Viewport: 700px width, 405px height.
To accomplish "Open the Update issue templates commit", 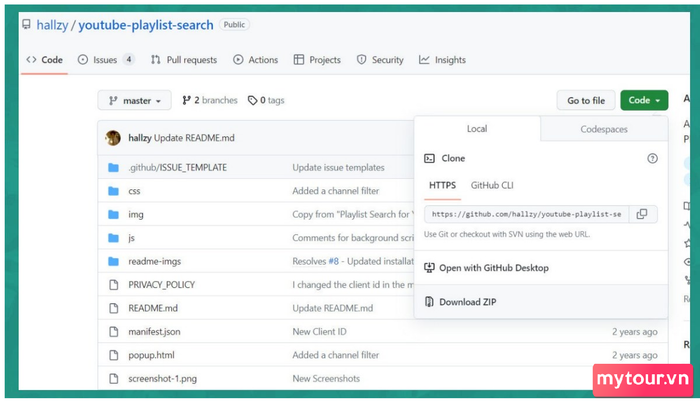I will [x=338, y=167].
